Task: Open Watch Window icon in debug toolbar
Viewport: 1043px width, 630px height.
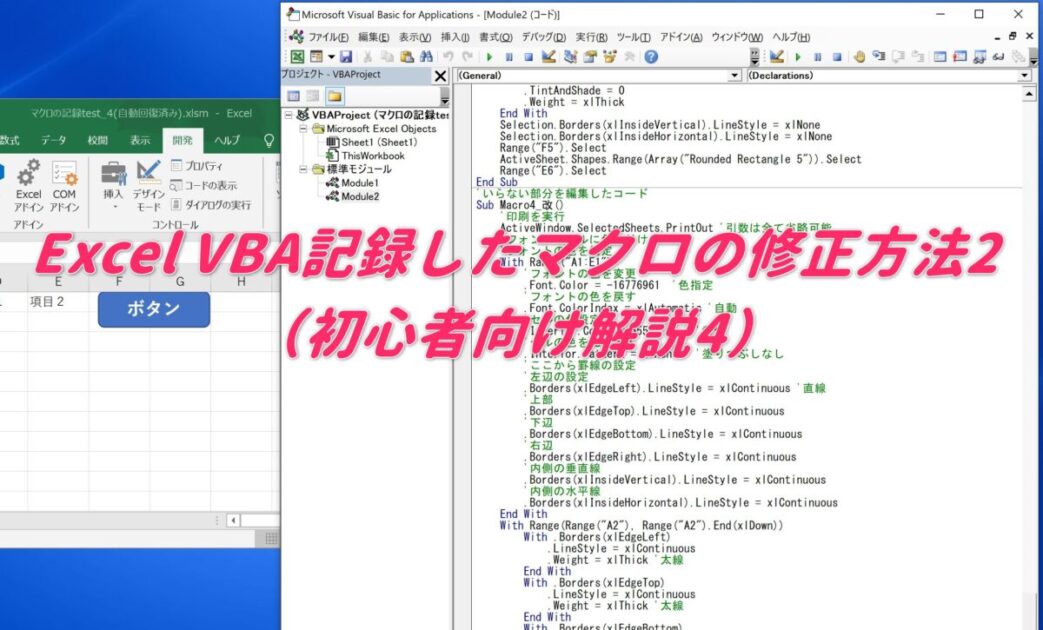Action: pos(979,57)
